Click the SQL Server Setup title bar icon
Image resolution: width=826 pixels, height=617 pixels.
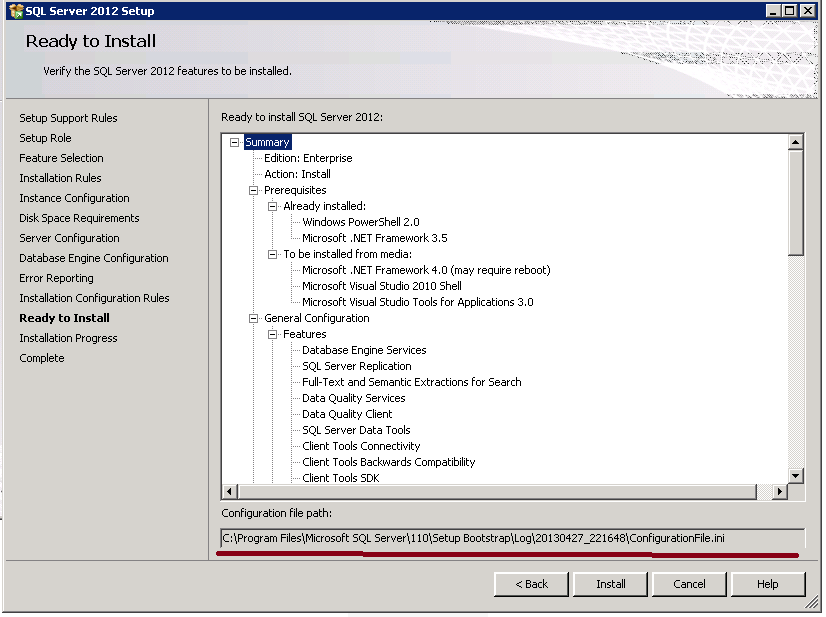coord(16,11)
